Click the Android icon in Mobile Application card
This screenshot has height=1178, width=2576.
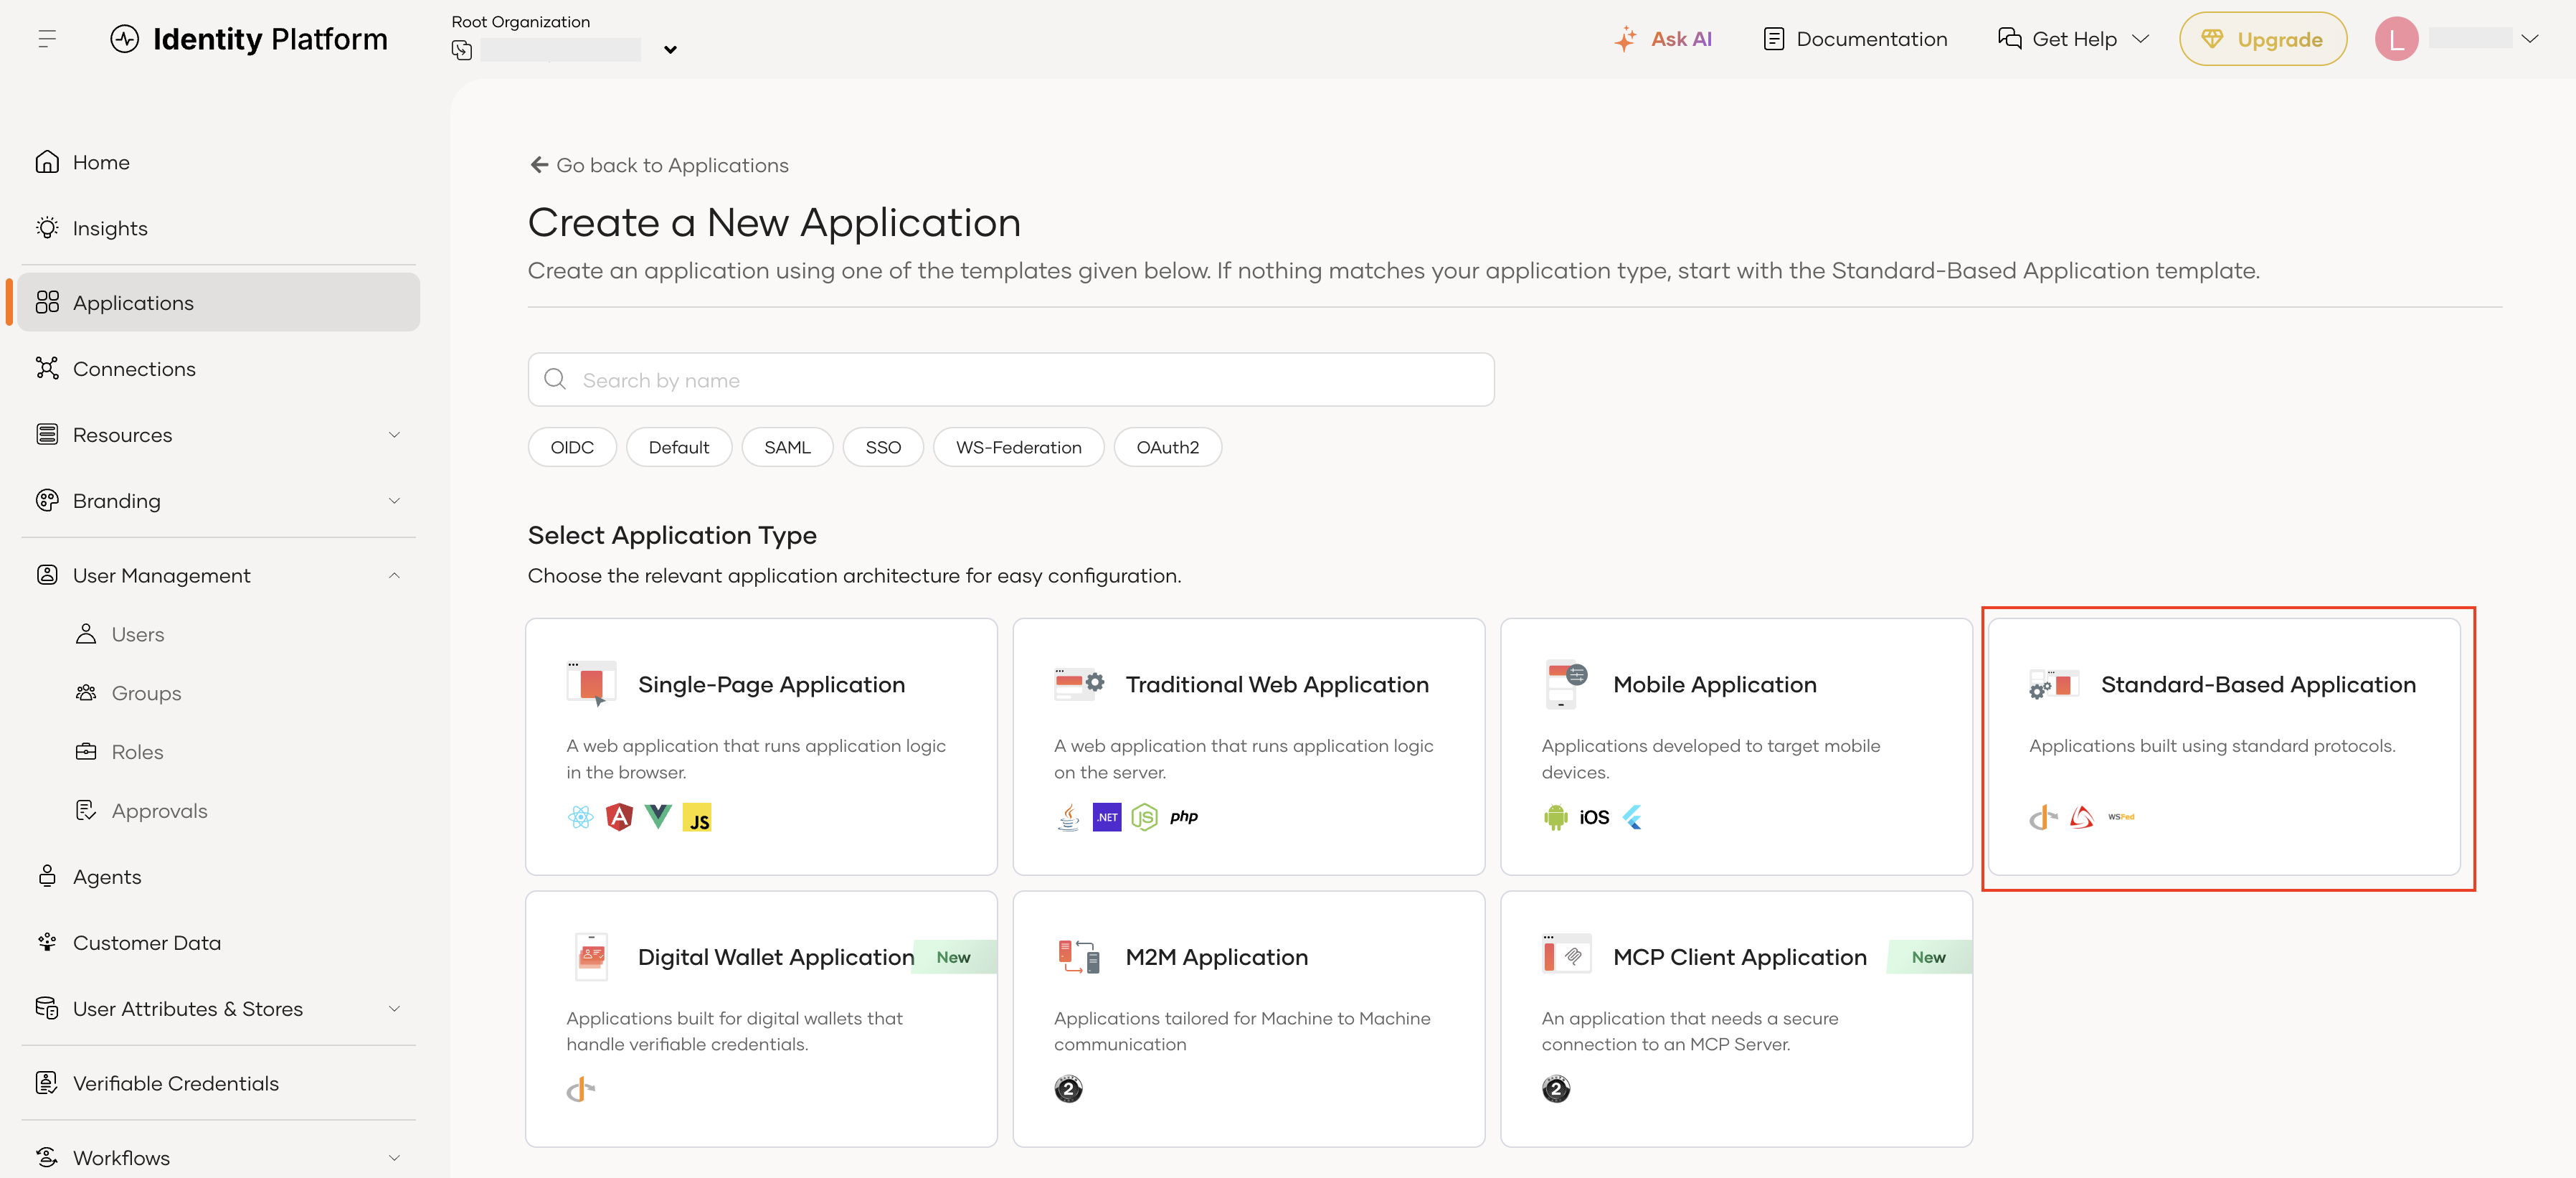pos(1555,817)
